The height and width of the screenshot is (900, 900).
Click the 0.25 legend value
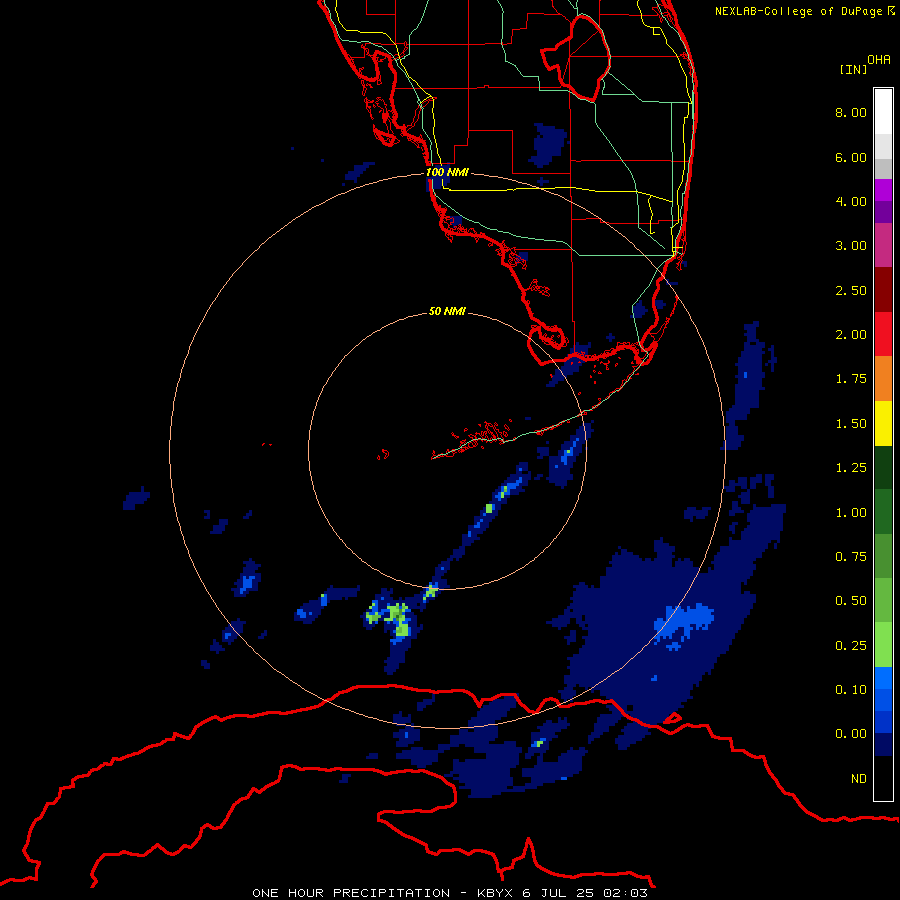[851, 646]
